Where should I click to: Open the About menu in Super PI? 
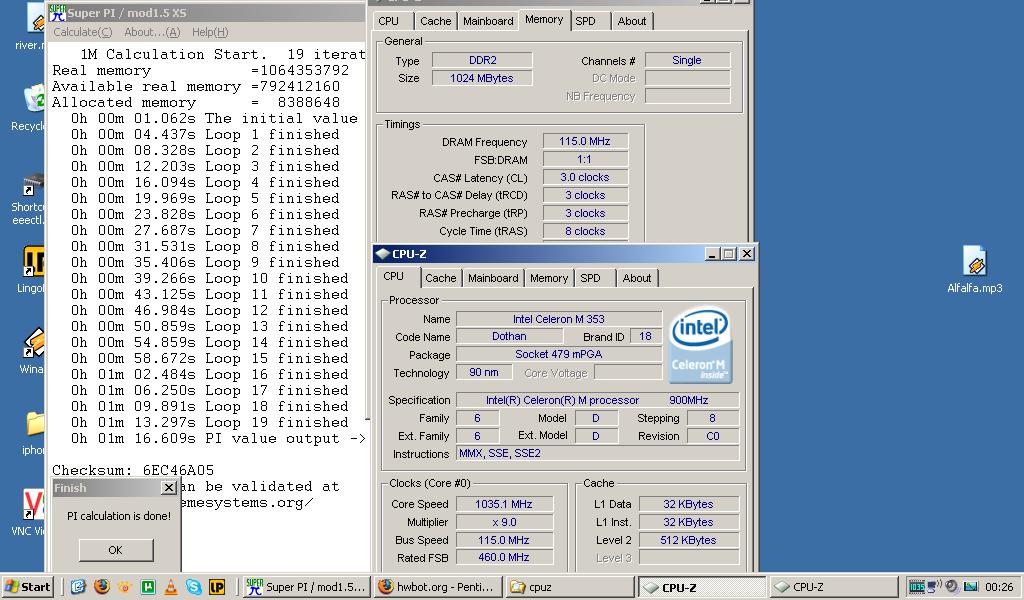pyautogui.click(x=152, y=32)
